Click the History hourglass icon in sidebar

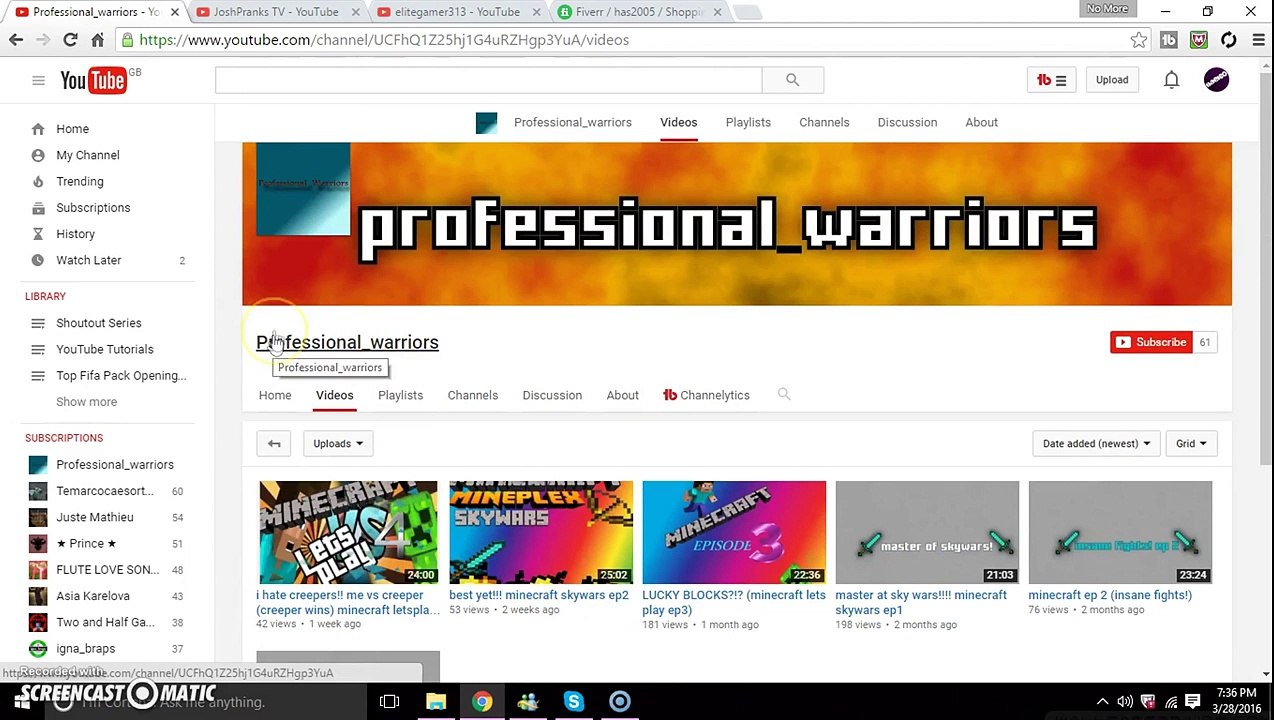[x=38, y=234]
